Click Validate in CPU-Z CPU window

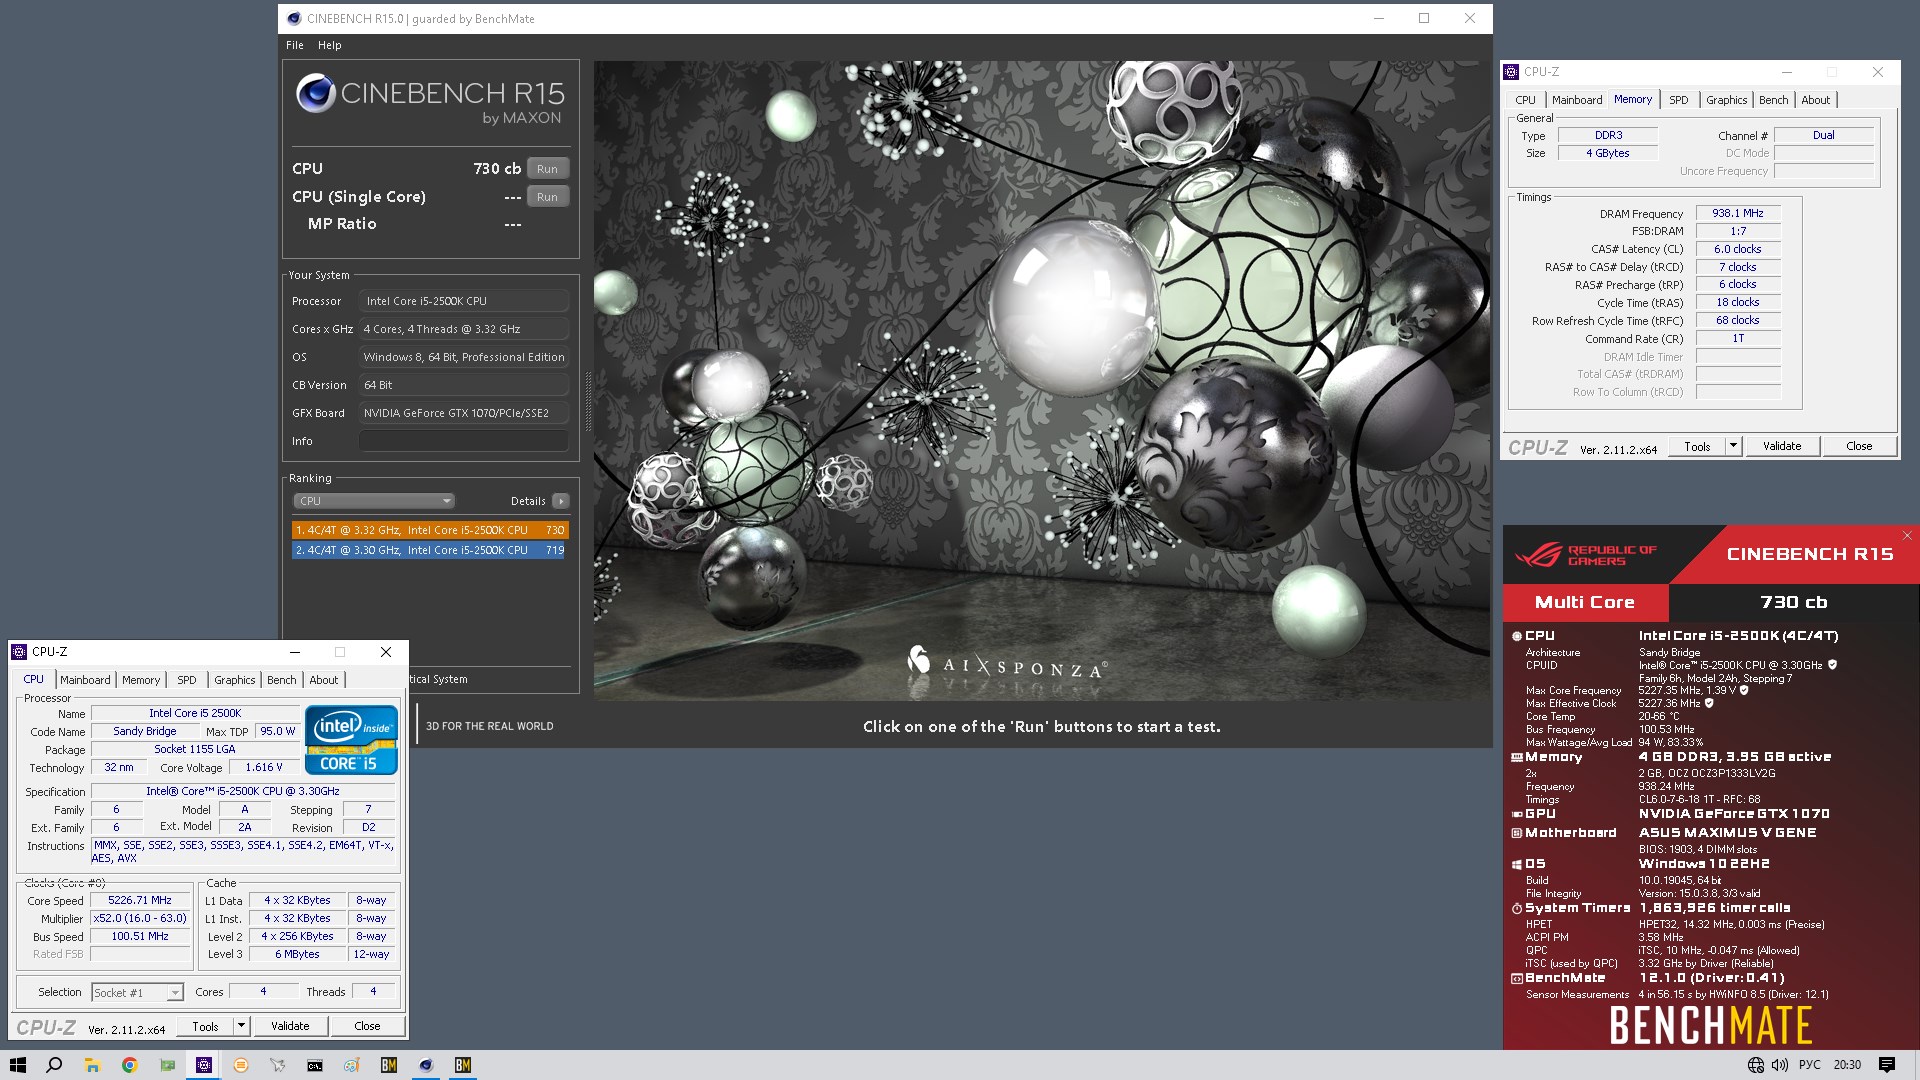(290, 1026)
